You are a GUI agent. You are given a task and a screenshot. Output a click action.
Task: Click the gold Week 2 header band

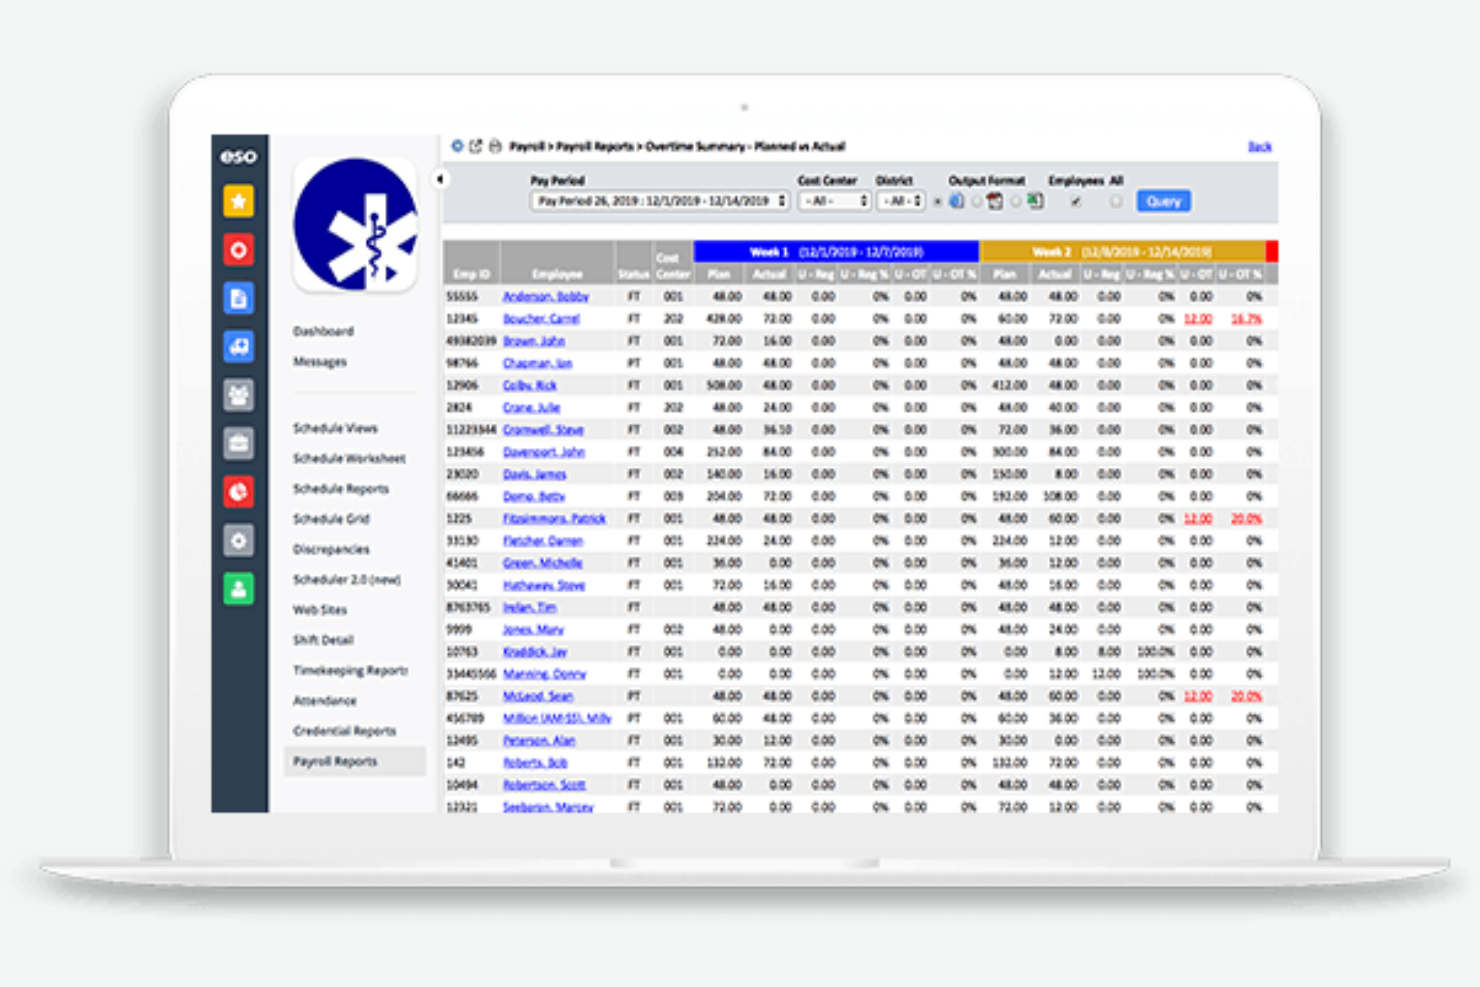[x=1122, y=252]
